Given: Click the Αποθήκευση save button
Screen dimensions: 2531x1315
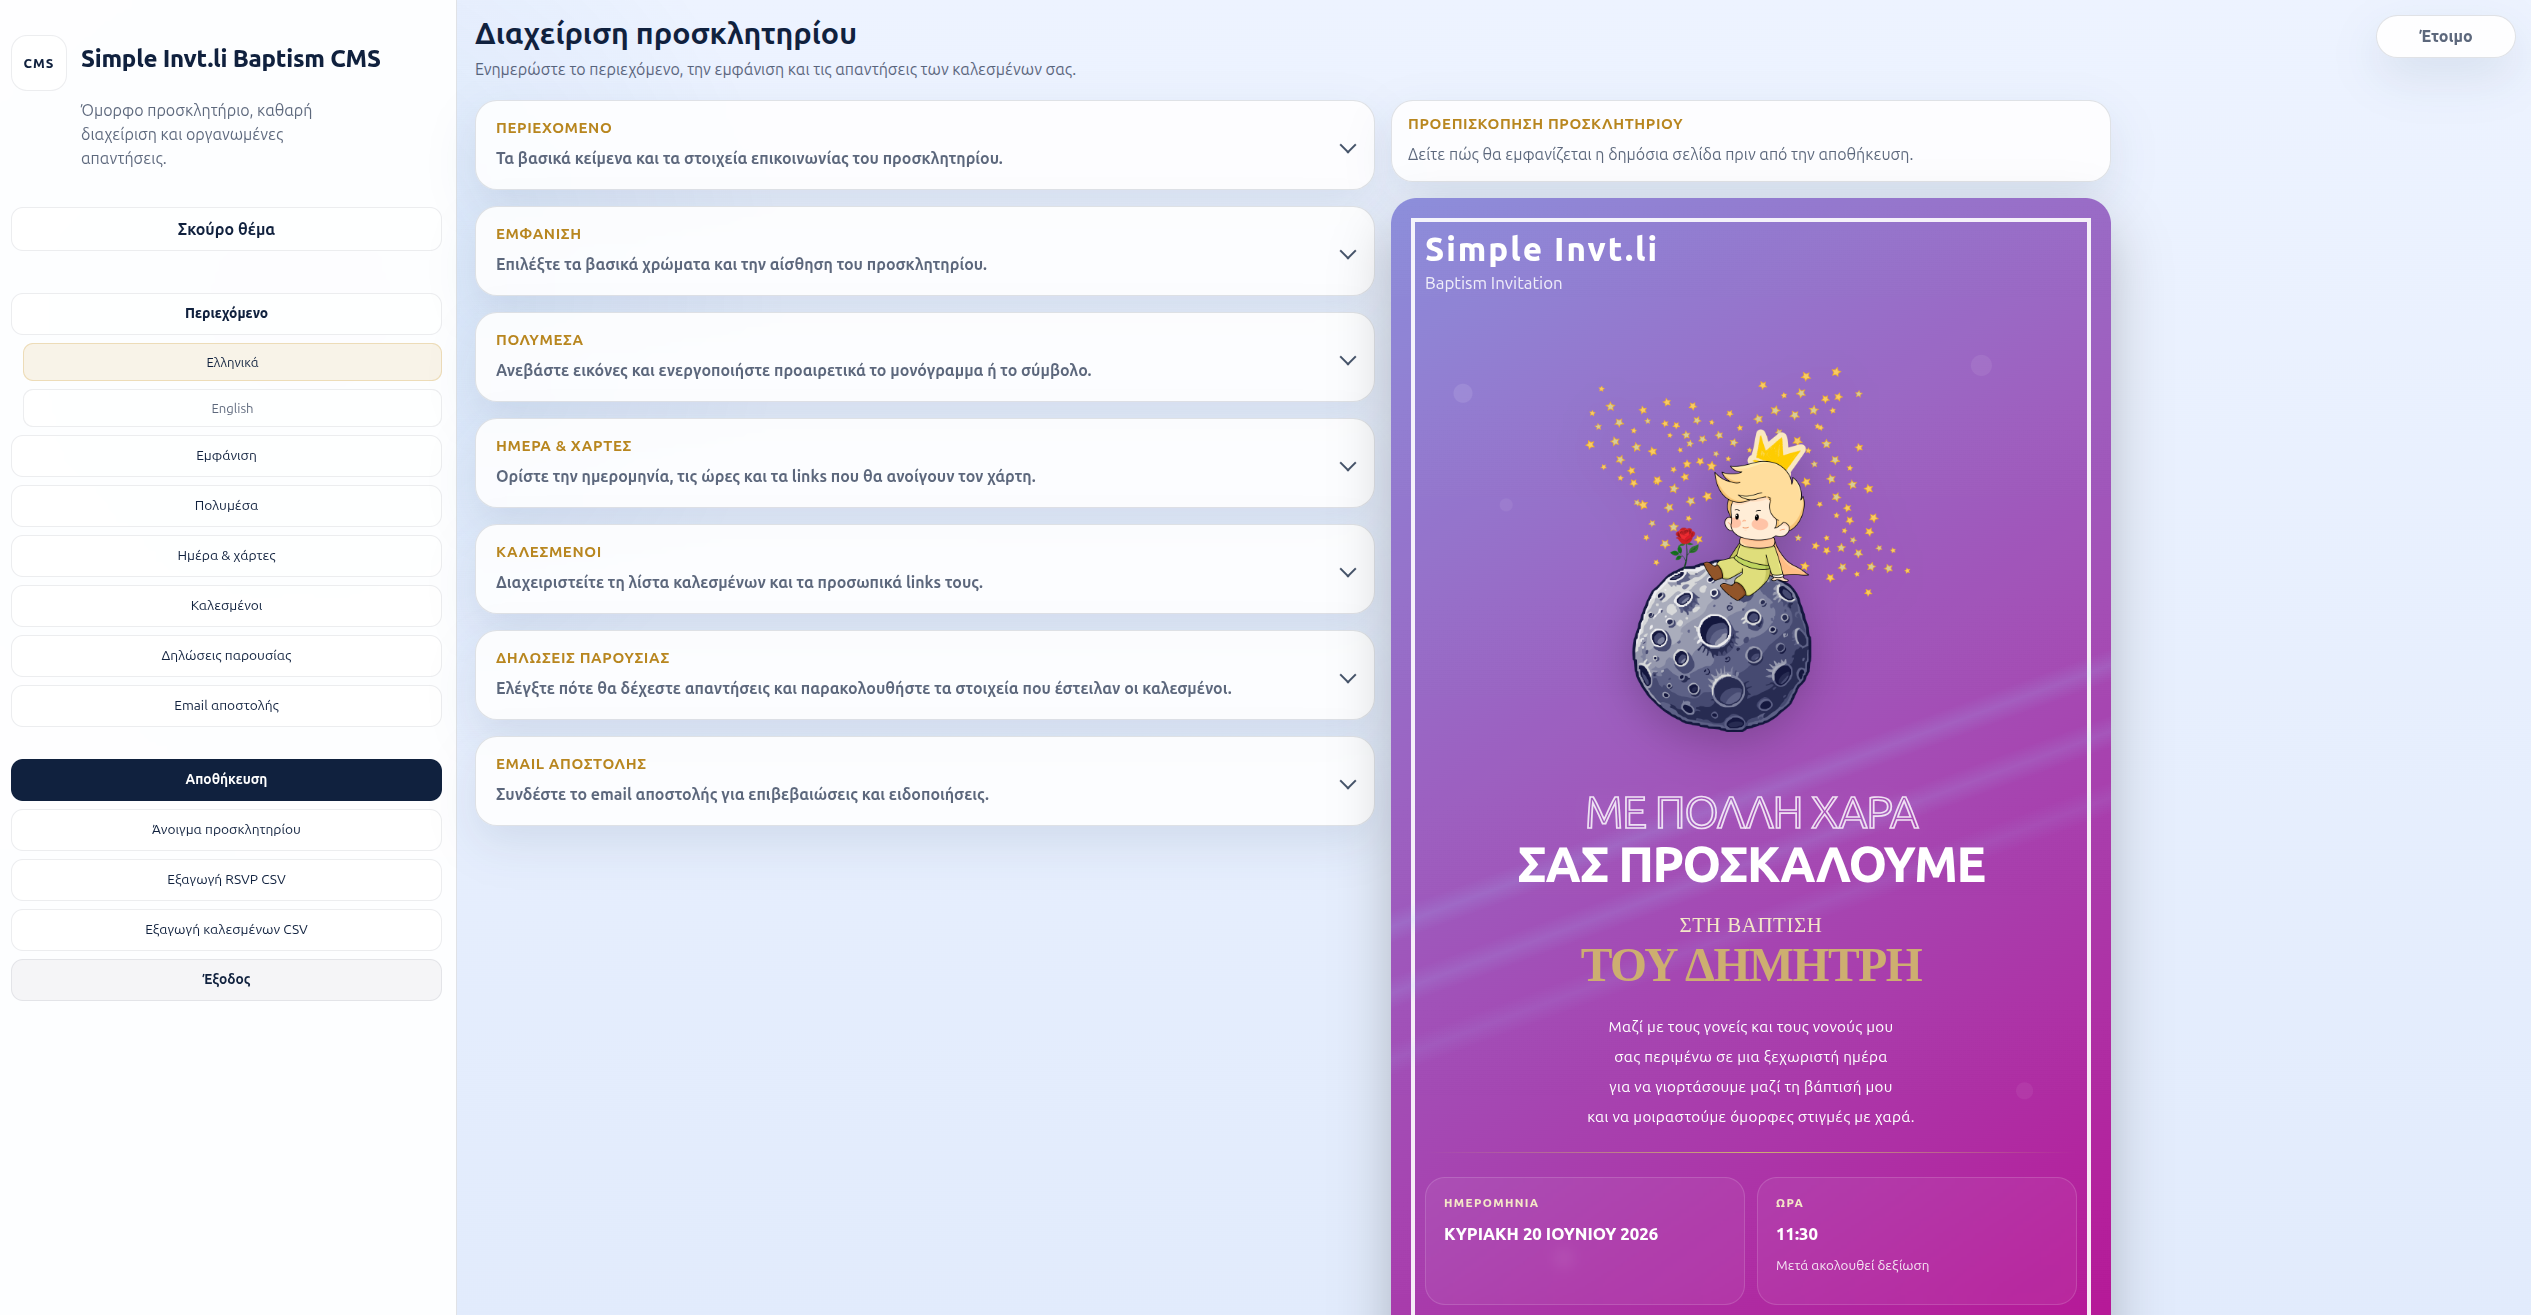Looking at the screenshot, I should click(226, 779).
